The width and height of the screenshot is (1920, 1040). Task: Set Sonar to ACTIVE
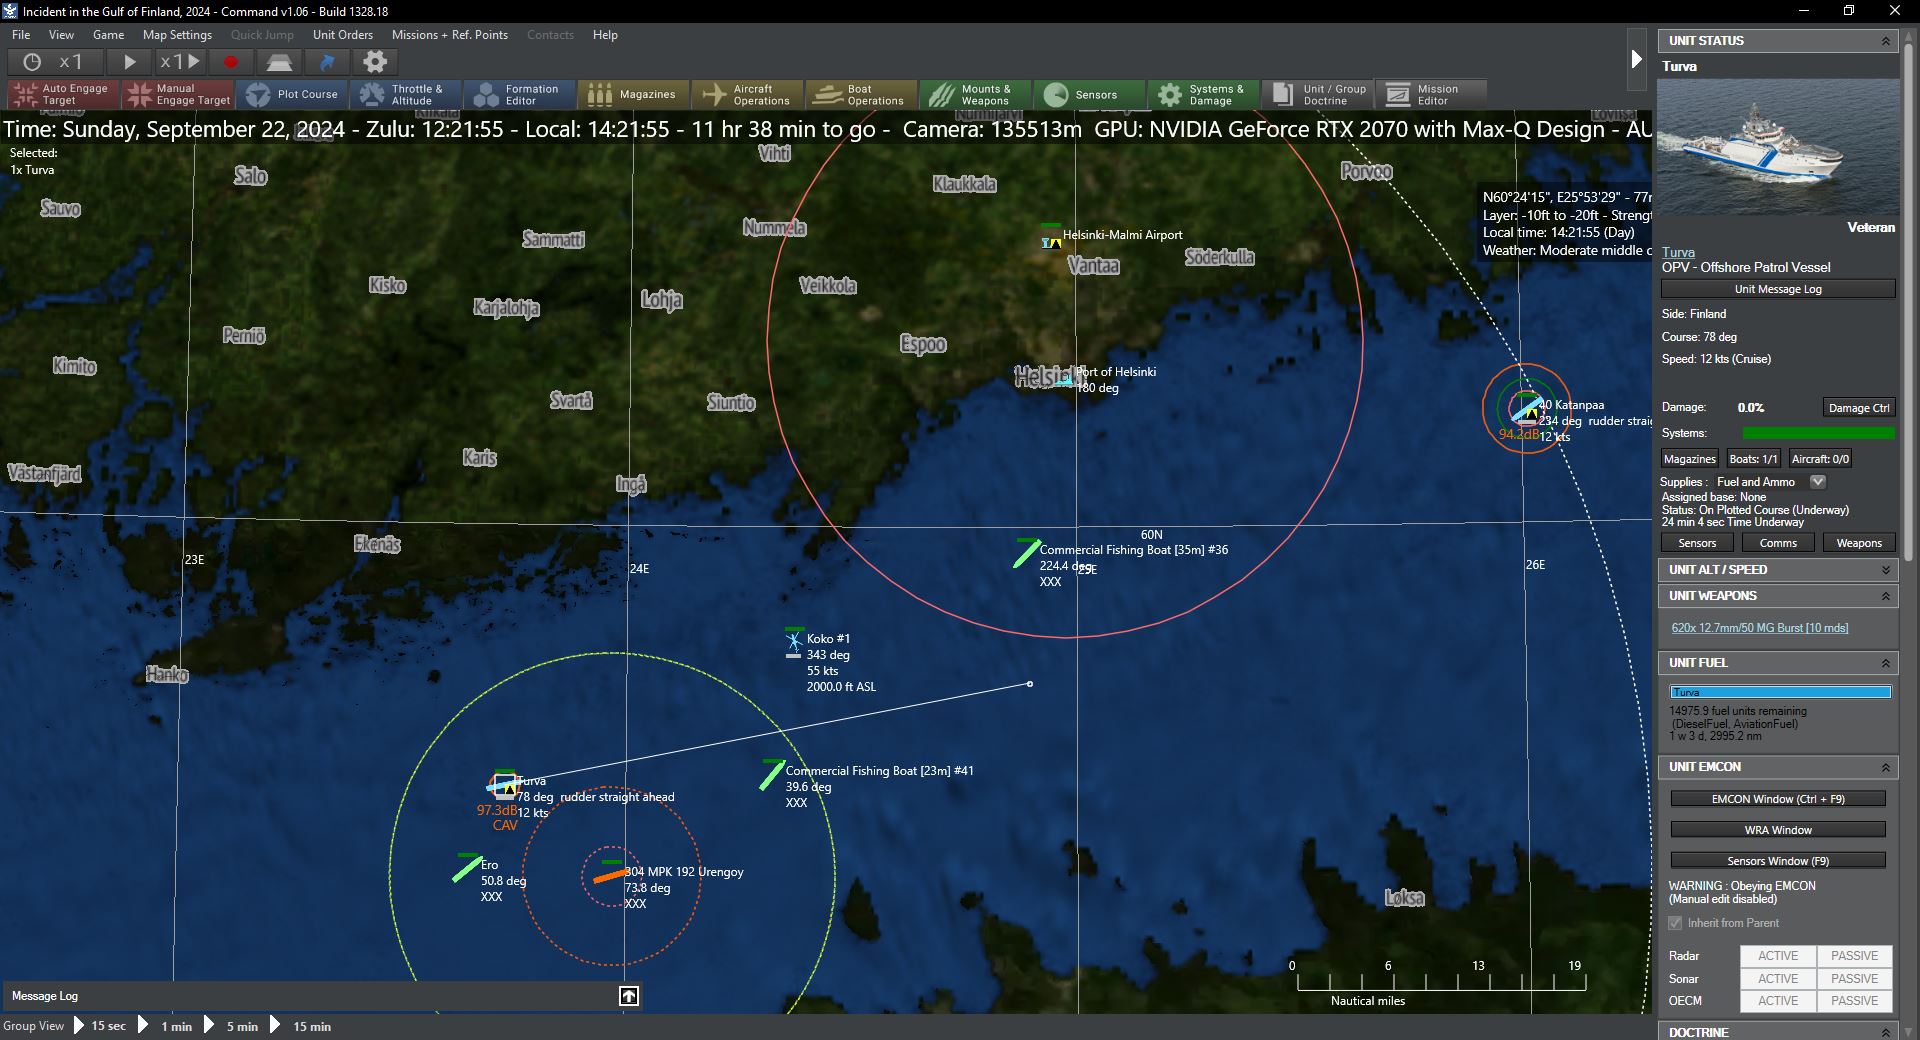[1778, 979]
